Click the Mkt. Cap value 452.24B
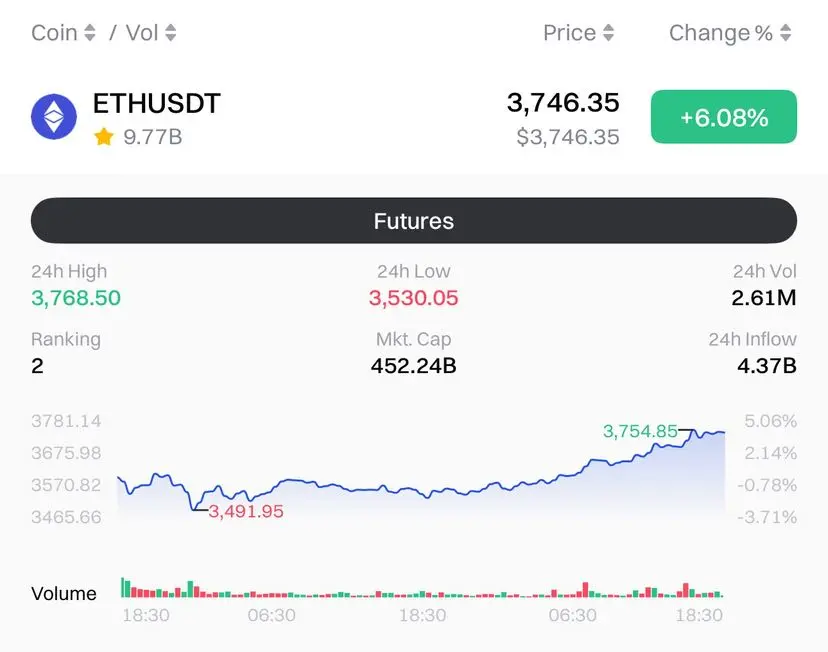This screenshot has height=652, width=828. point(413,365)
